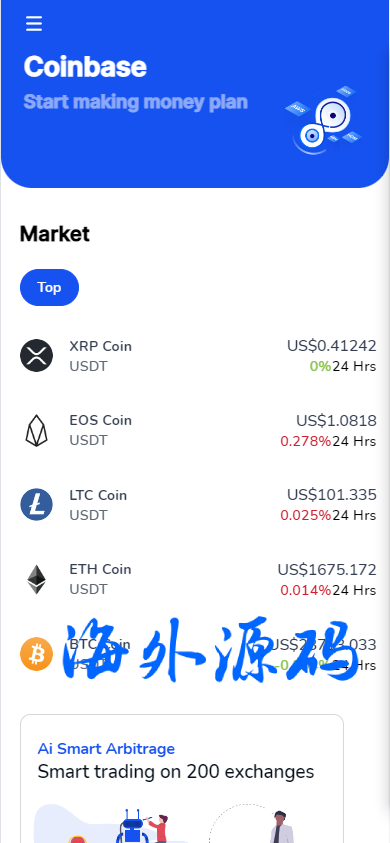Image resolution: width=390 pixels, height=843 pixels.
Task: Click Smart trading on 200 exchanges text
Action: (176, 772)
